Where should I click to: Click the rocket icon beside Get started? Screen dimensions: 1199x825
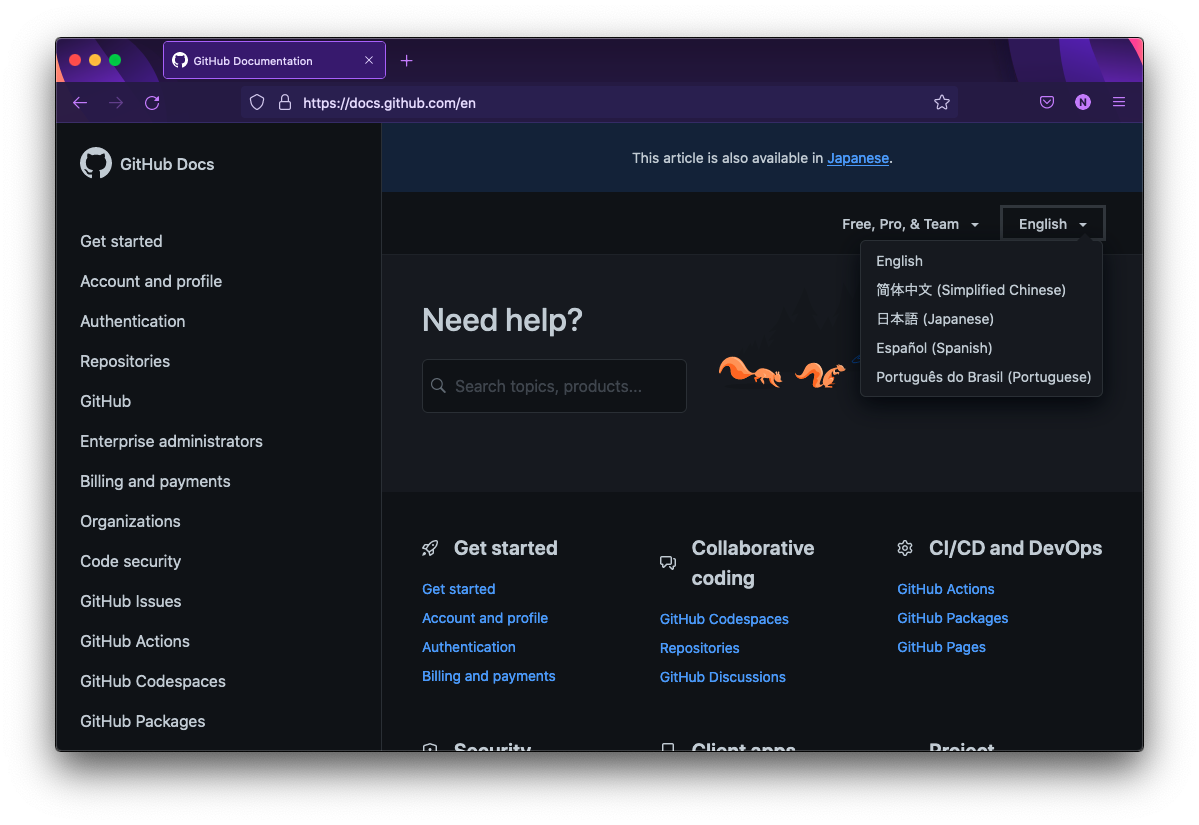(430, 548)
